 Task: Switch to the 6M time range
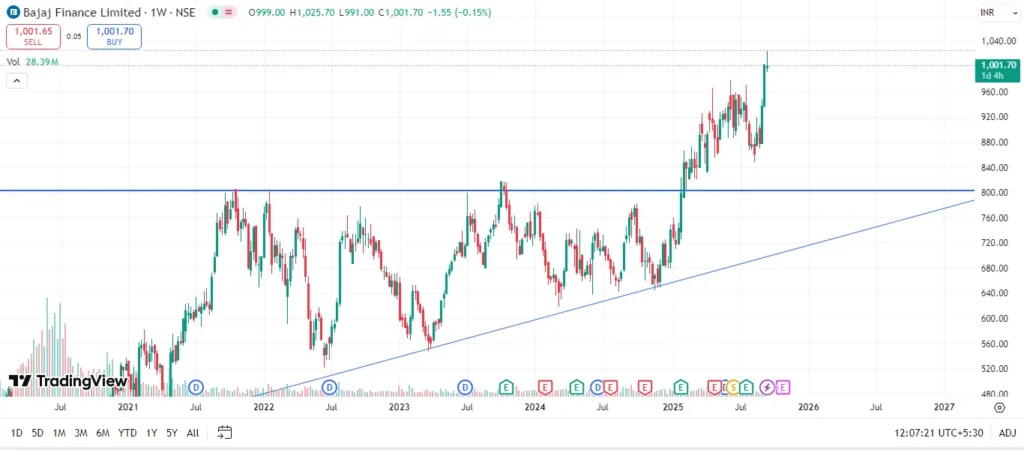[x=103, y=432]
